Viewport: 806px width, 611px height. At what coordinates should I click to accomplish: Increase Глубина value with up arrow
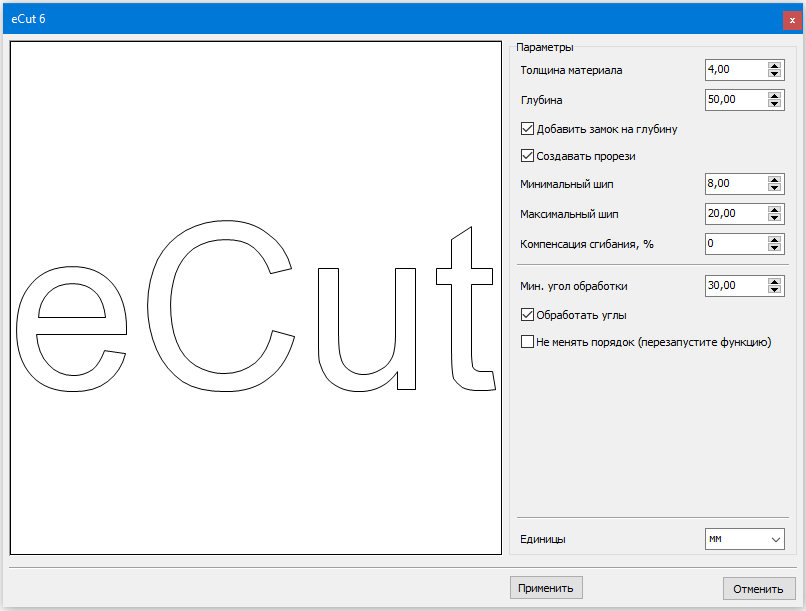(x=775, y=96)
